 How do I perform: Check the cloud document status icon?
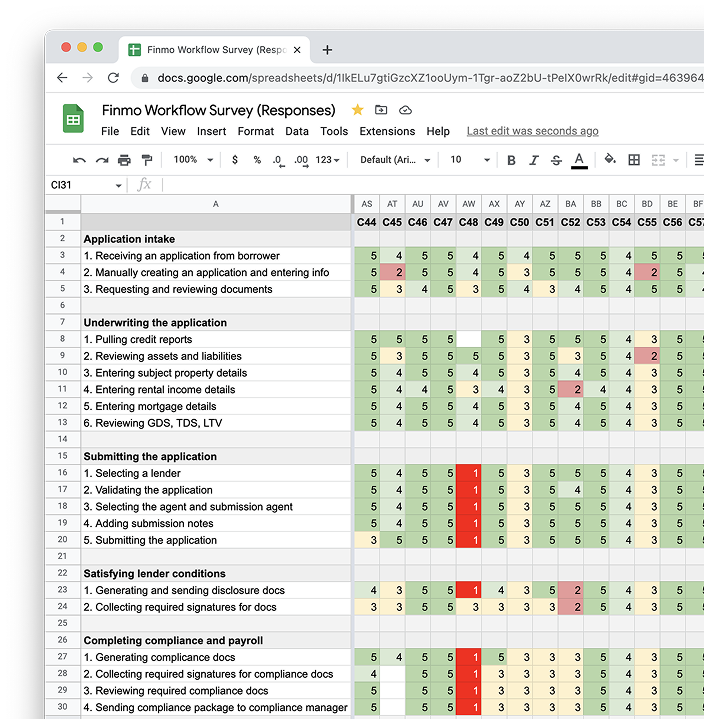[x=405, y=110]
